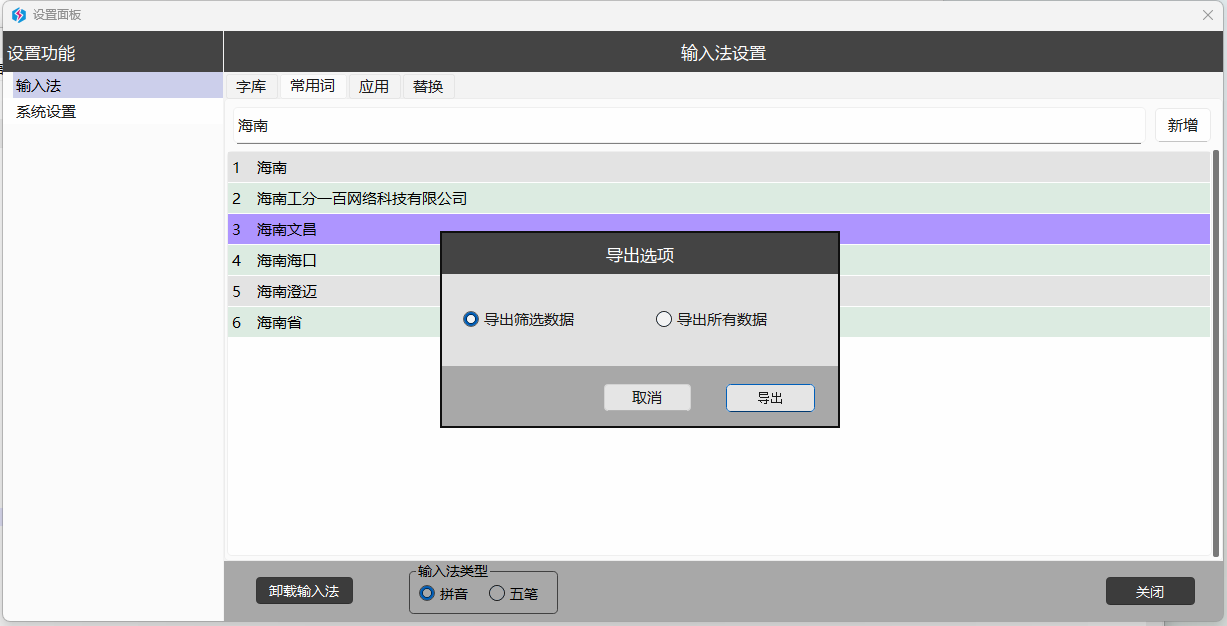1227x626 pixels.
Task: Select 导出所有数据 radio option
Action: [x=663, y=320]
